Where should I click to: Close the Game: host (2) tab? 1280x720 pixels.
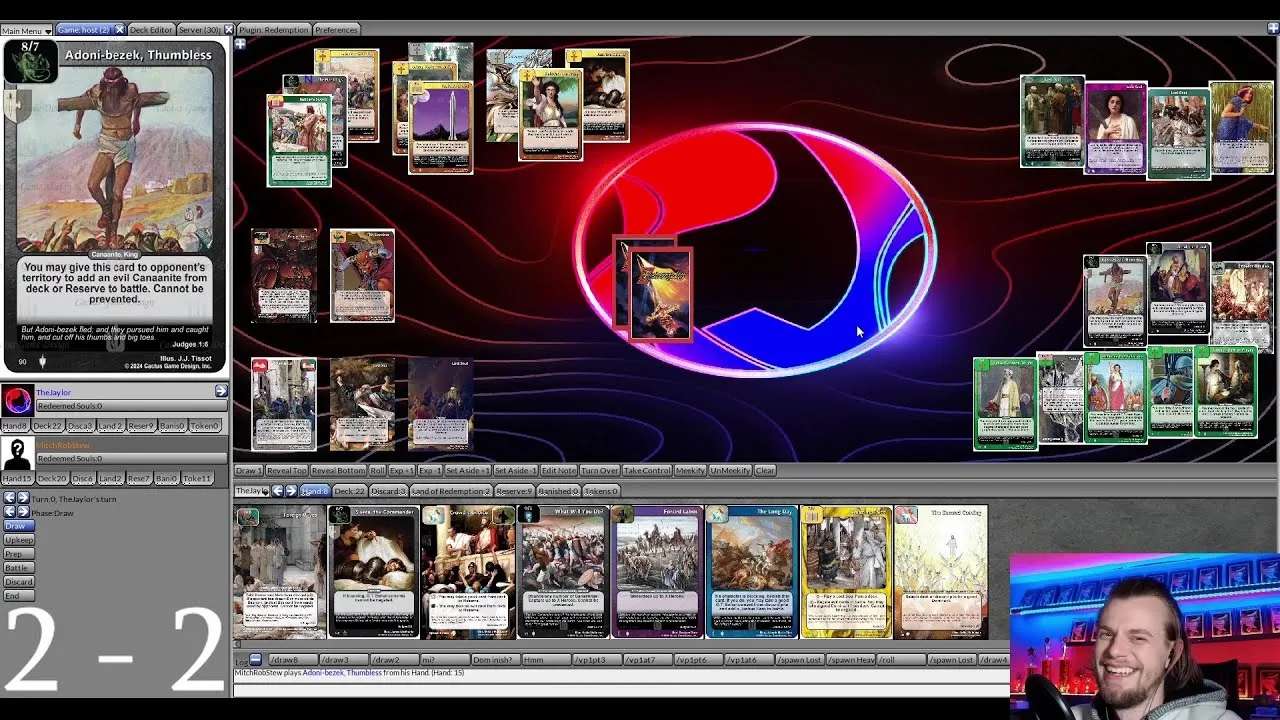pos(119,30)
